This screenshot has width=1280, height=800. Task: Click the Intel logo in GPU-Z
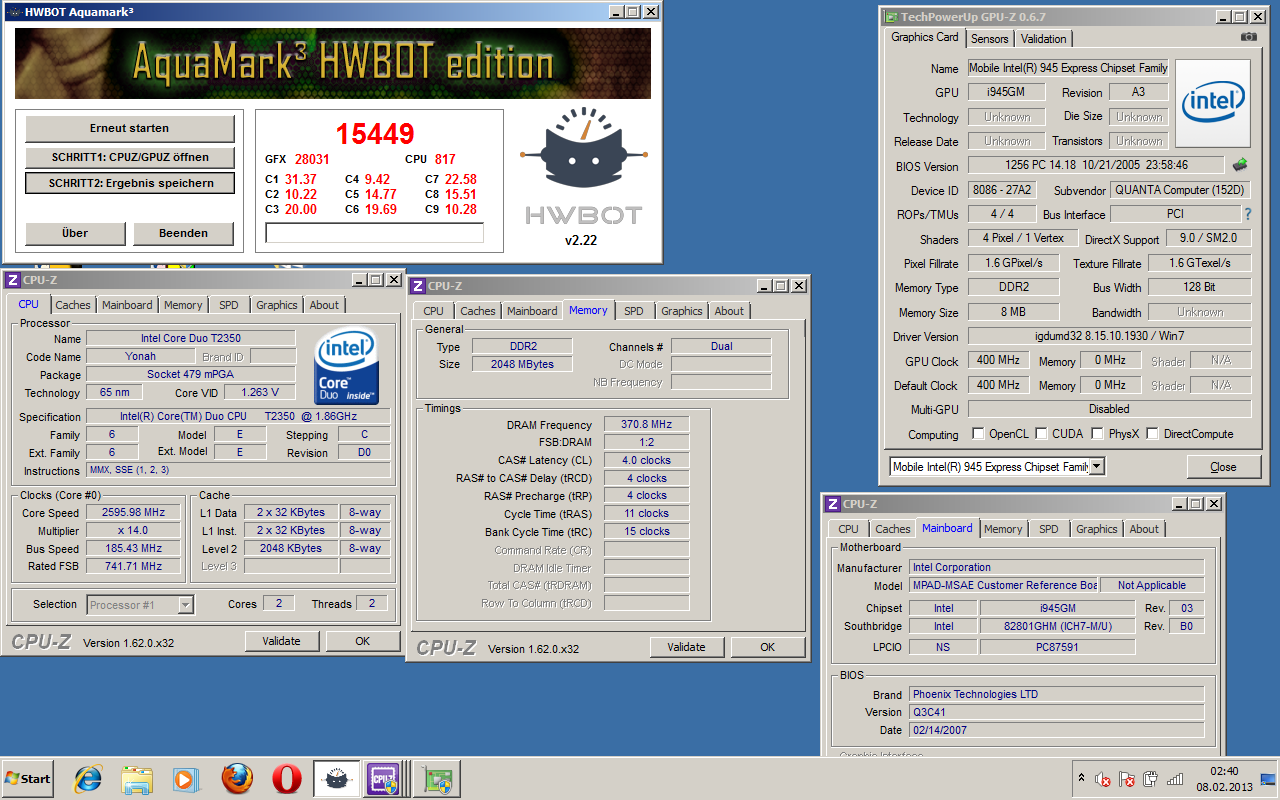pyautogui.click(x=1212, y=101)
